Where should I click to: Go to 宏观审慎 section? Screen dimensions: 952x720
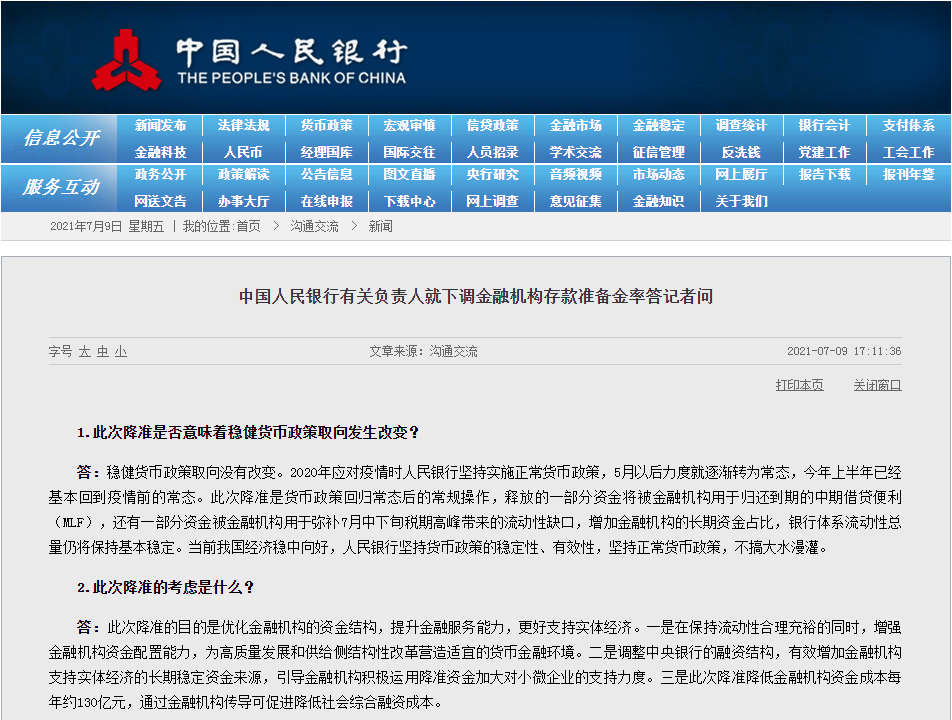coord(409,126)
